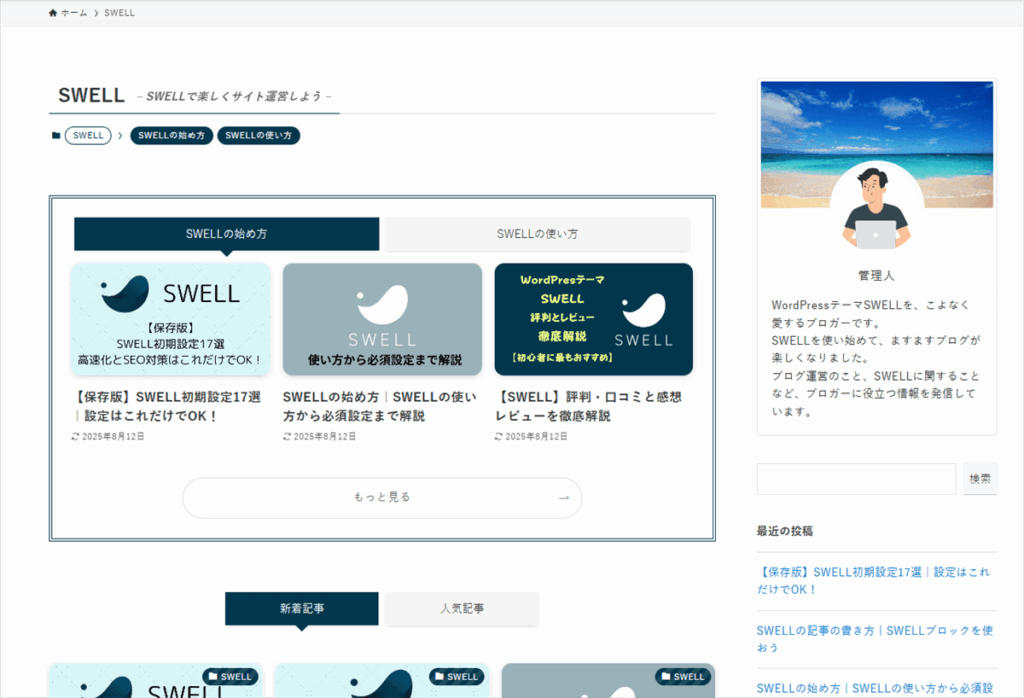Click the SWELL page heading

click(91, 95)
